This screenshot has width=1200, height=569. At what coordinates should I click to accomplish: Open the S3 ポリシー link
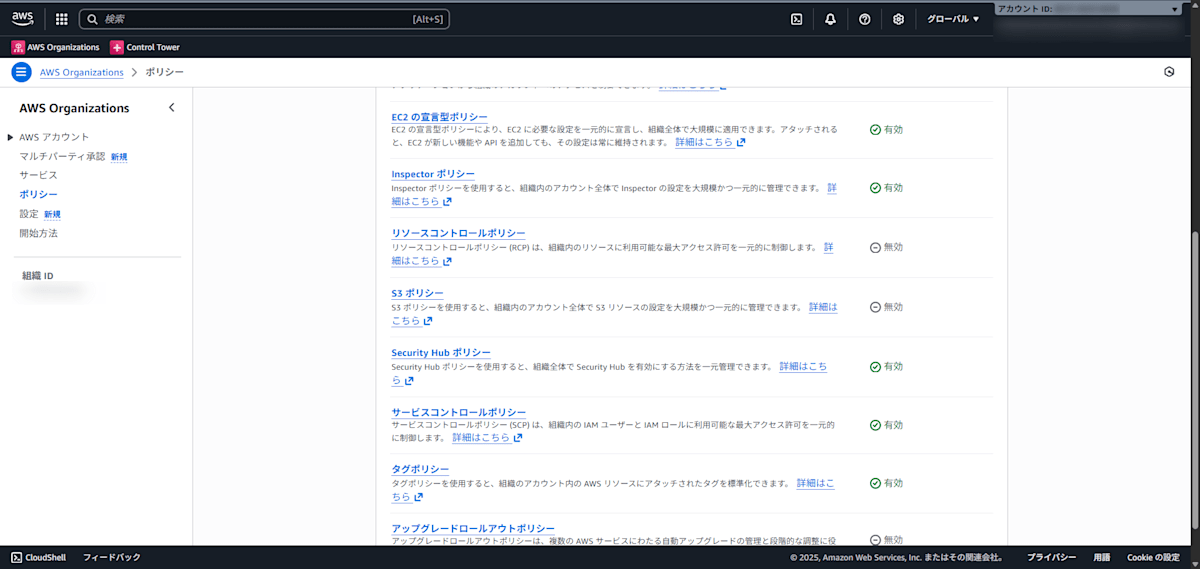pos(417,293)
